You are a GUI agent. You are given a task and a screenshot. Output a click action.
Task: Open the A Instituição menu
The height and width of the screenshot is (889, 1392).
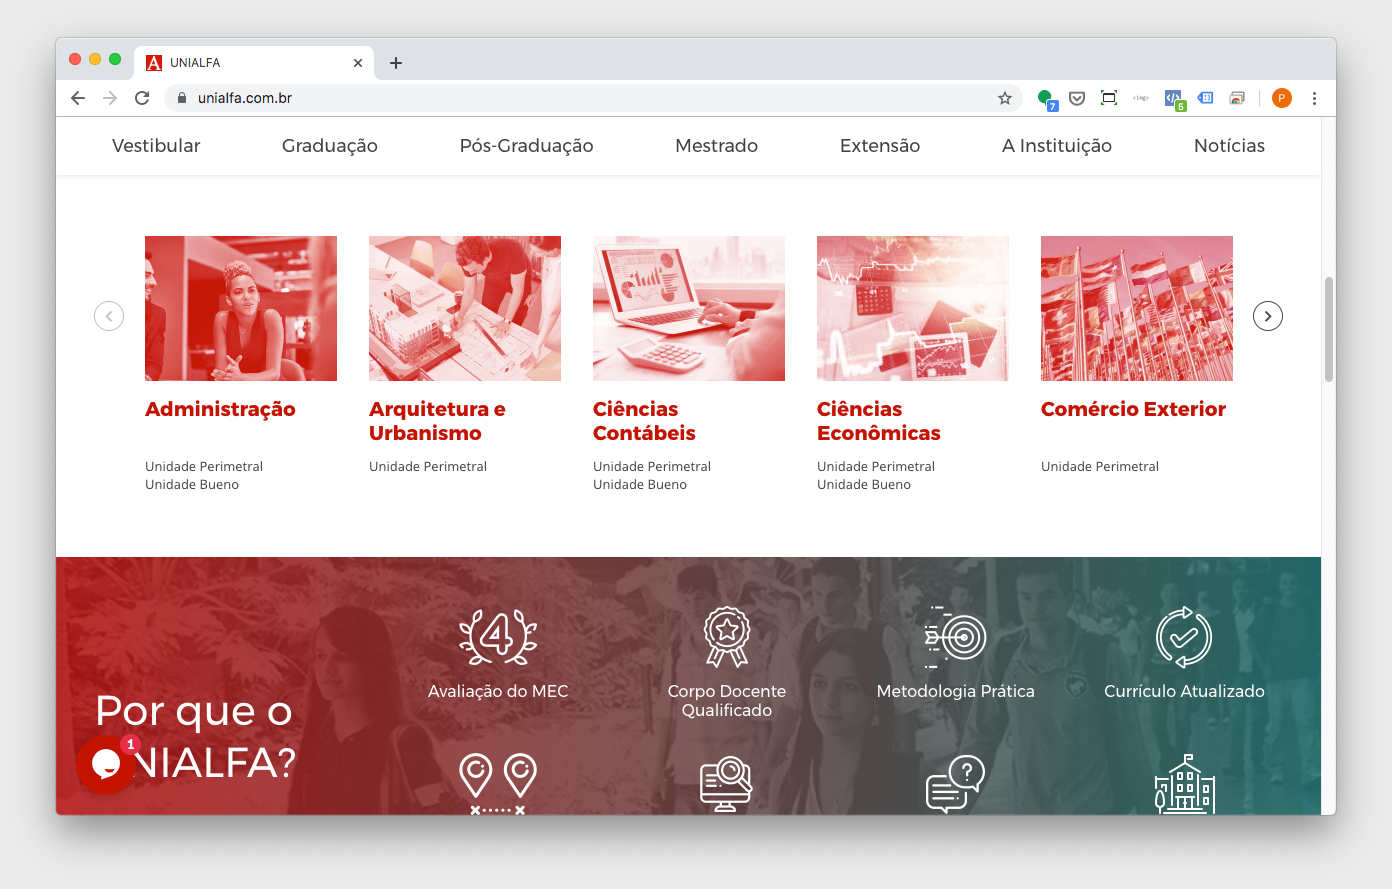pyautogui.click(x=1057, y=146)
